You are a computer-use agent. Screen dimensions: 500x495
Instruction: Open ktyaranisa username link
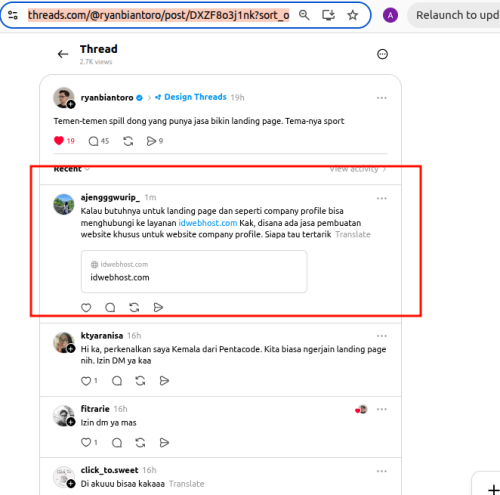102,336
